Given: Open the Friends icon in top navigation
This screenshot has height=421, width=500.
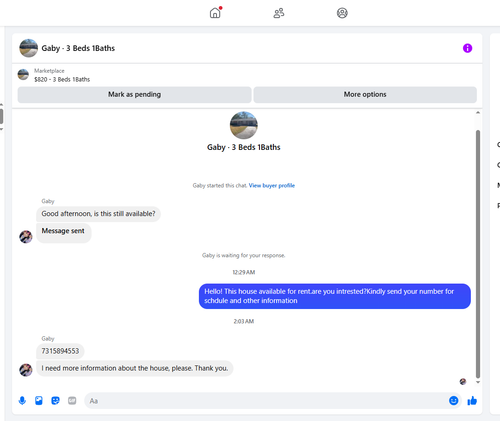Looking at the screenshot, I should (x=279, y=13).
